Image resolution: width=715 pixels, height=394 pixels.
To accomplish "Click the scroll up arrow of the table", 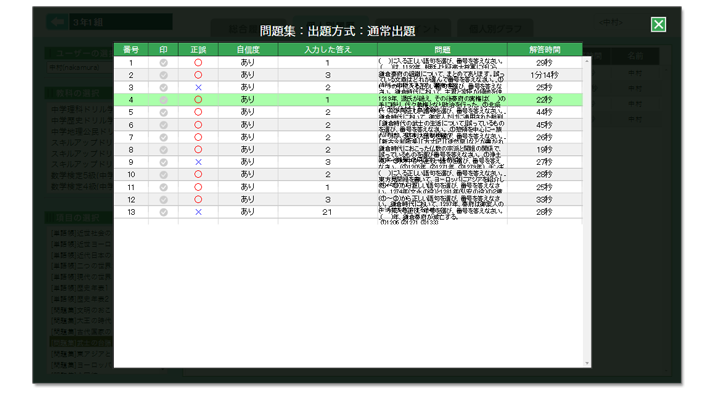I will tap(587, 60).
